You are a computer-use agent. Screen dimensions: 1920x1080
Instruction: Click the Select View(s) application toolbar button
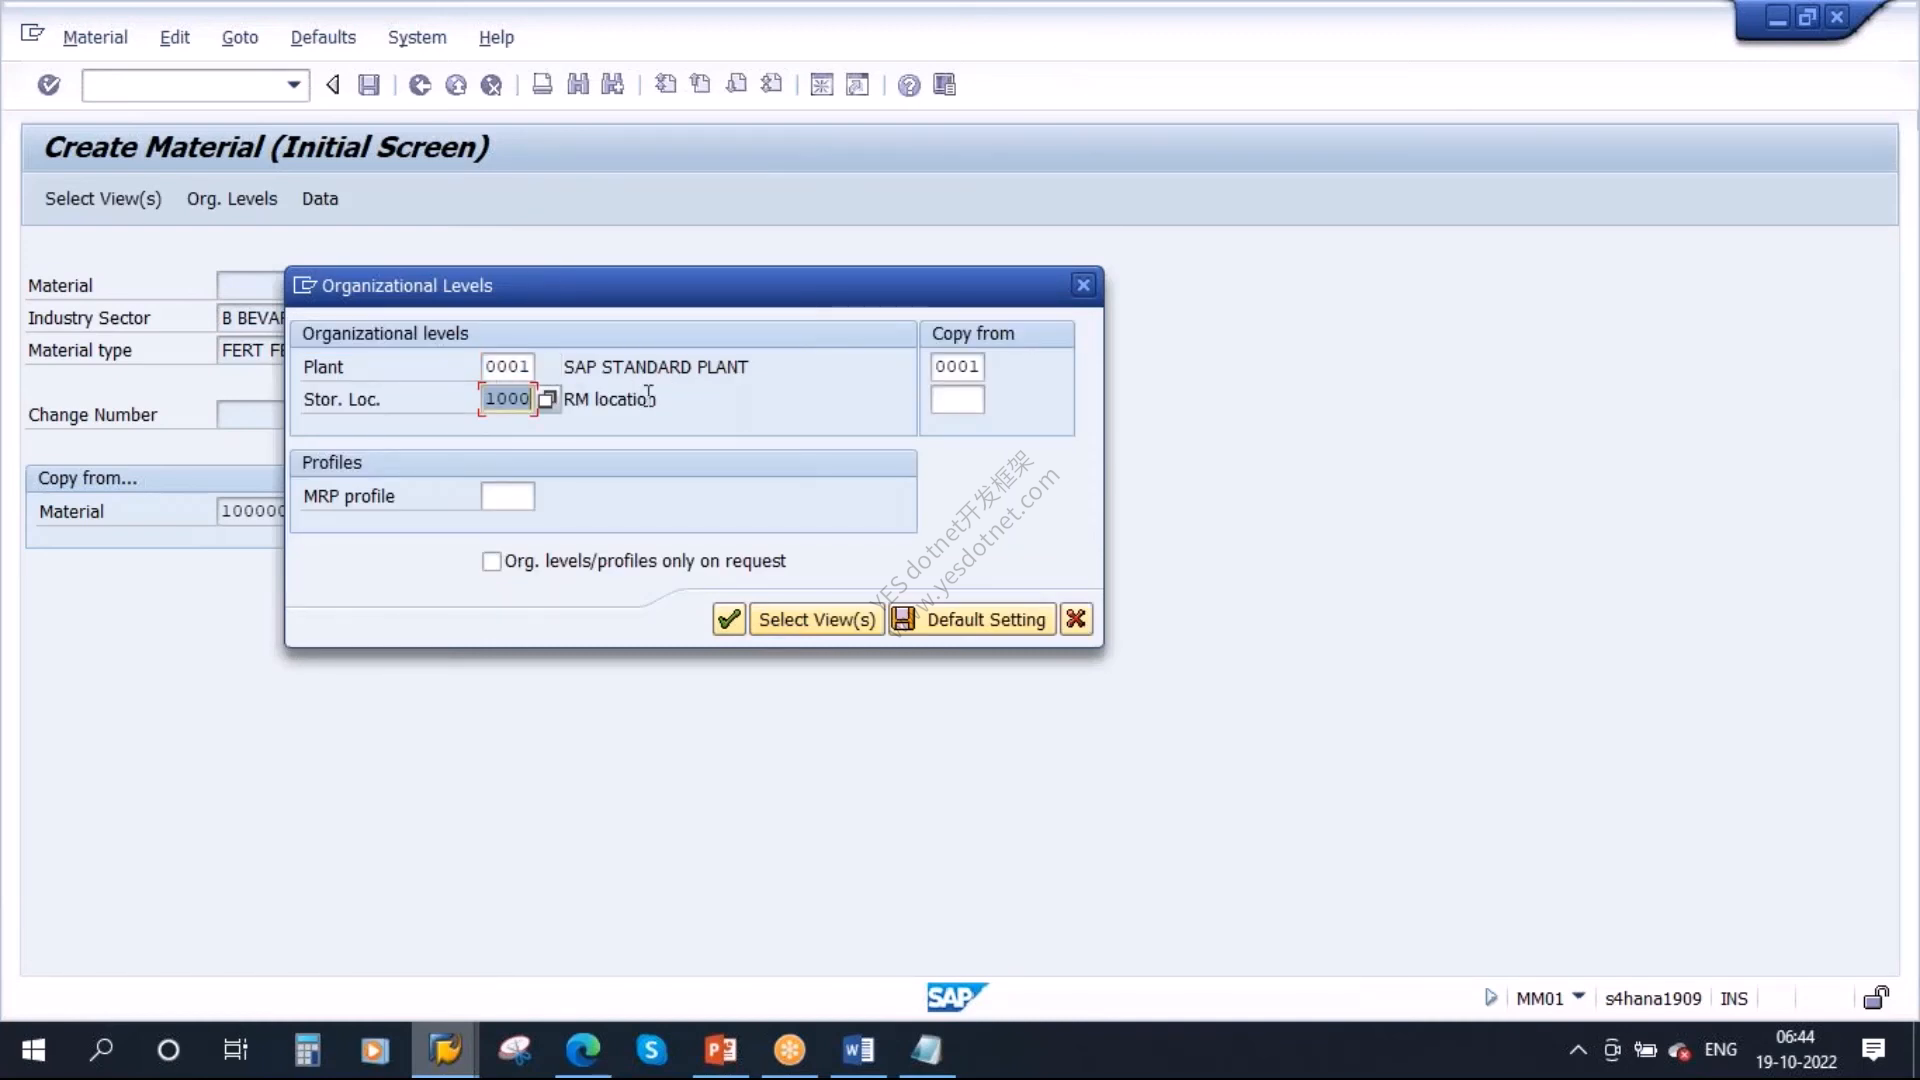tap(103, 199)
